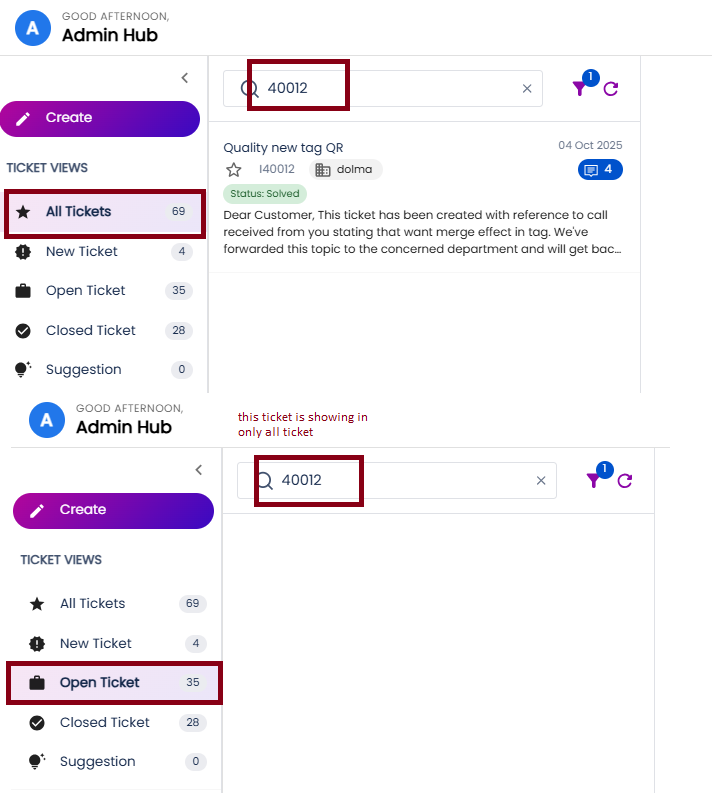Screen dimensions: 712x812
Task: Click the Status: Solved badge
Action: pos(264,194)
